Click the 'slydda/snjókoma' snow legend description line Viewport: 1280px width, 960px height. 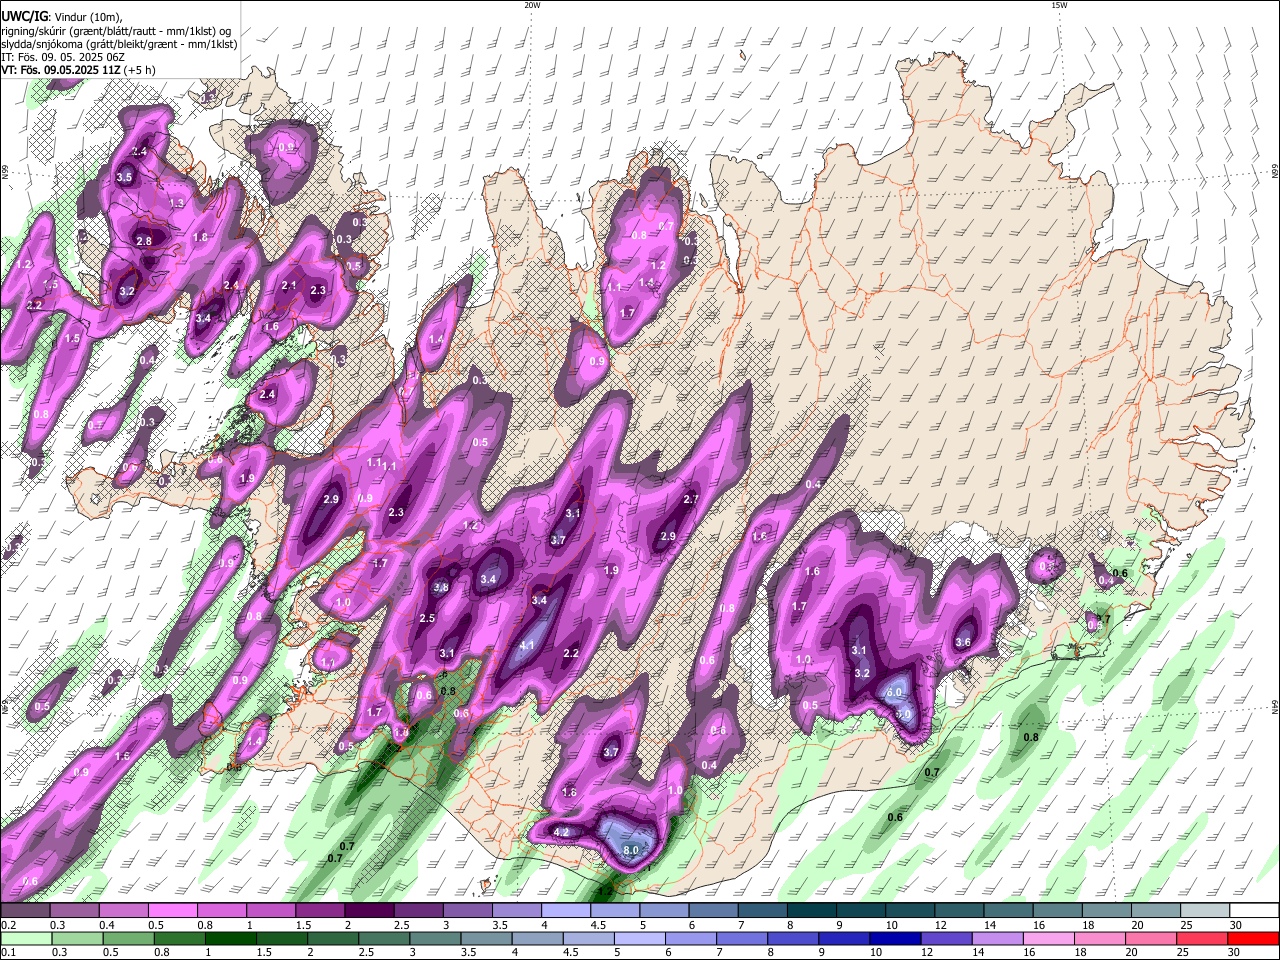click(119, 44)
